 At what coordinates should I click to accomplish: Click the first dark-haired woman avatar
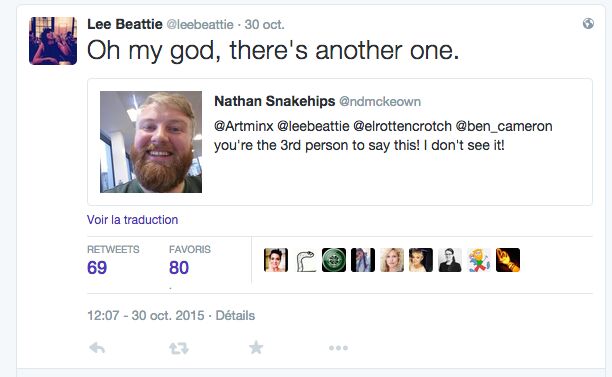pyautogui.click(x=276, y=260)
